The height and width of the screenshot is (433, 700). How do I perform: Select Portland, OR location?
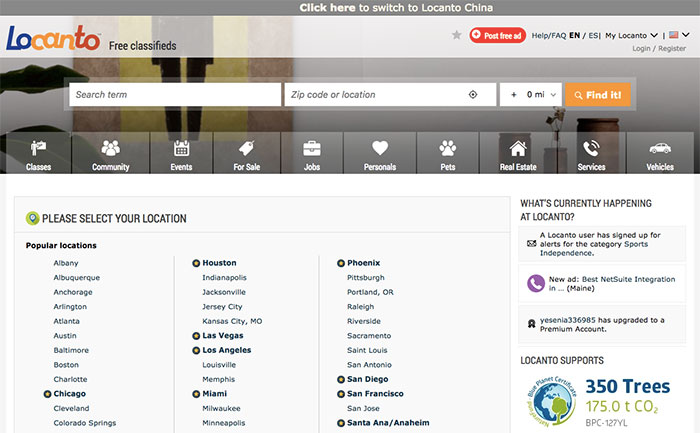tap(370, 292)
